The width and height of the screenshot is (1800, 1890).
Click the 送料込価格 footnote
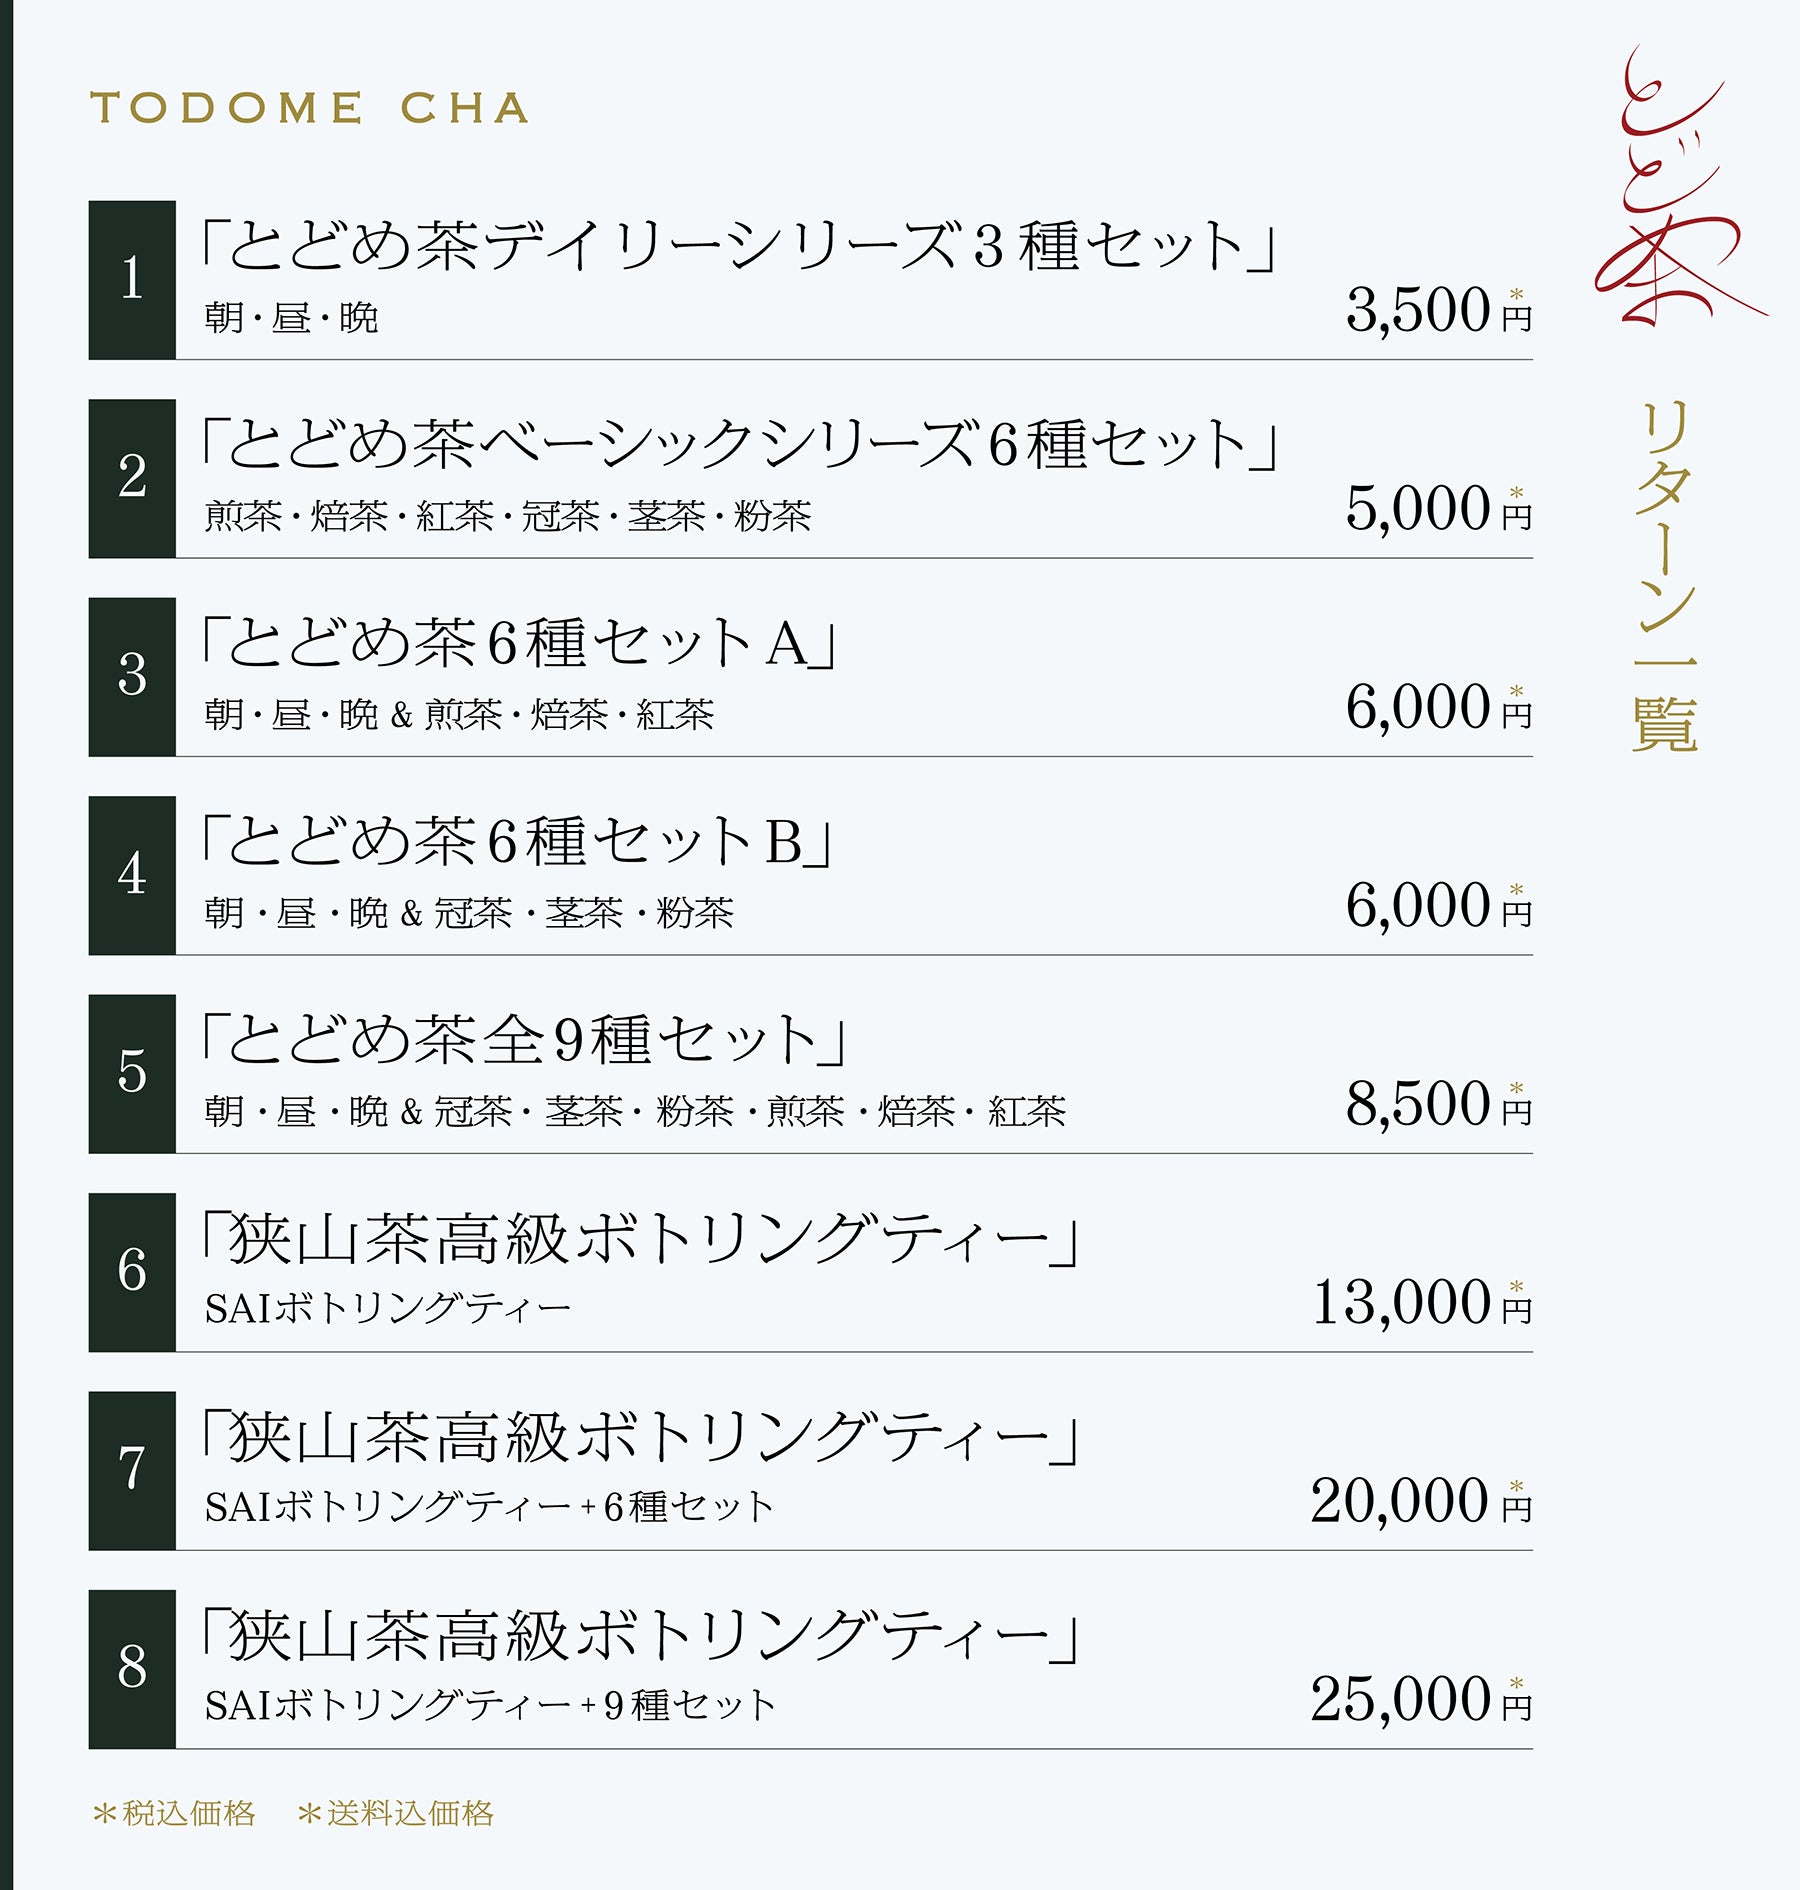(397, 1813)
